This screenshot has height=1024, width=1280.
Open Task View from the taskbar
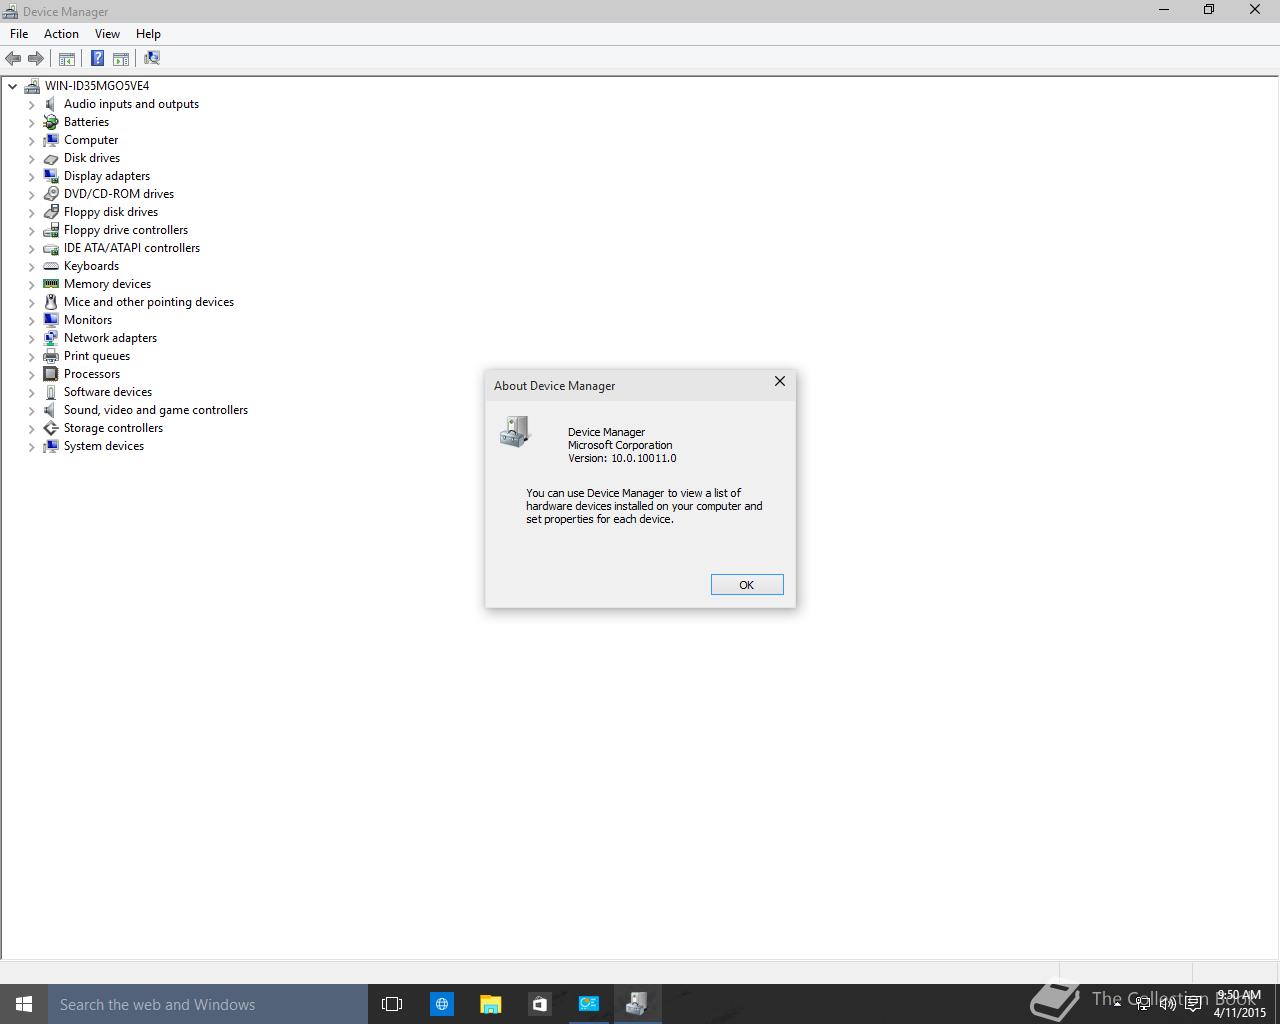(x=392, y=1004)
